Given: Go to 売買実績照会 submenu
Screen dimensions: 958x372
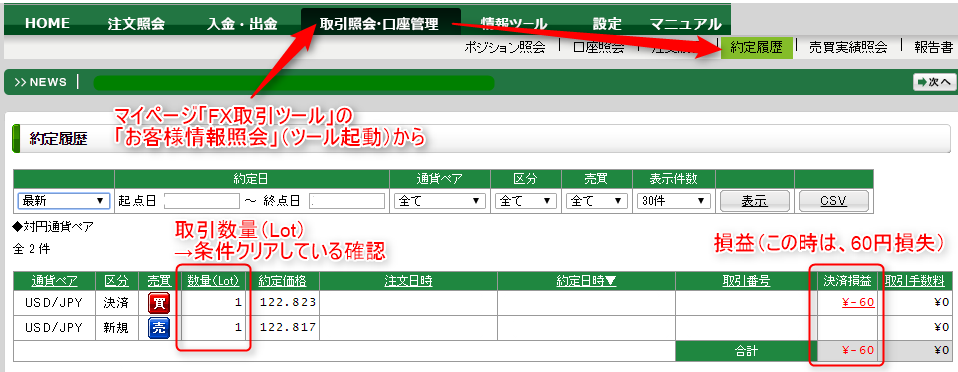Looking at the screenshot, I should click(848, 48).
